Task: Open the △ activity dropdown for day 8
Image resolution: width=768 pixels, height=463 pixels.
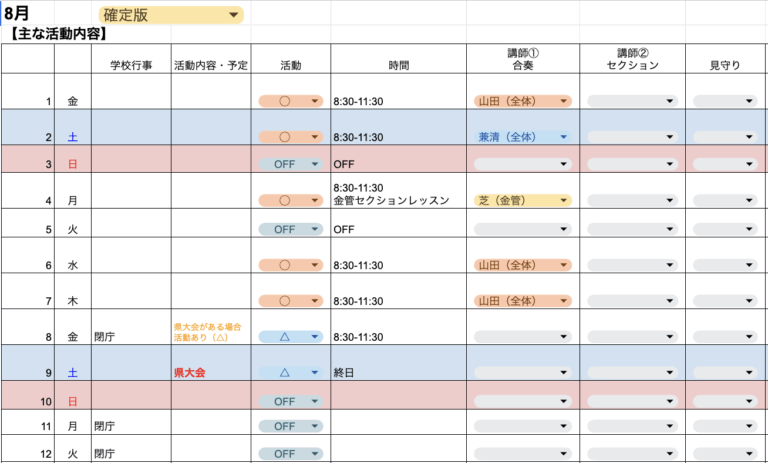Action: (x=314, y=337)
